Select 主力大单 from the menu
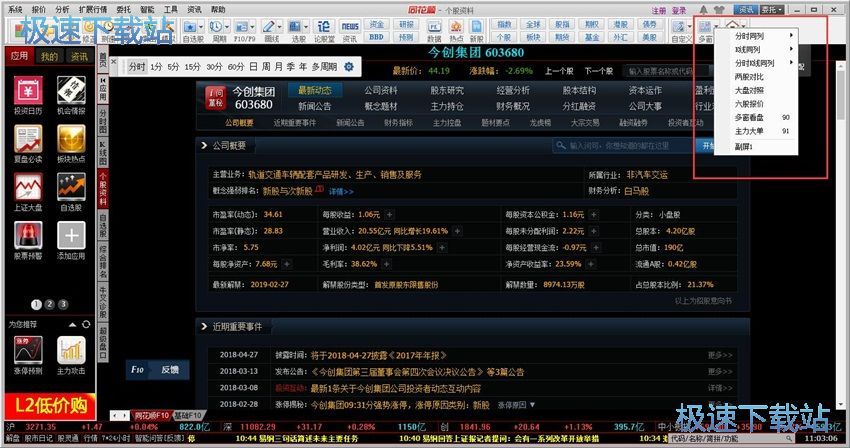The height and width of the screenshot is (448, 850). (x=756, y=131)
